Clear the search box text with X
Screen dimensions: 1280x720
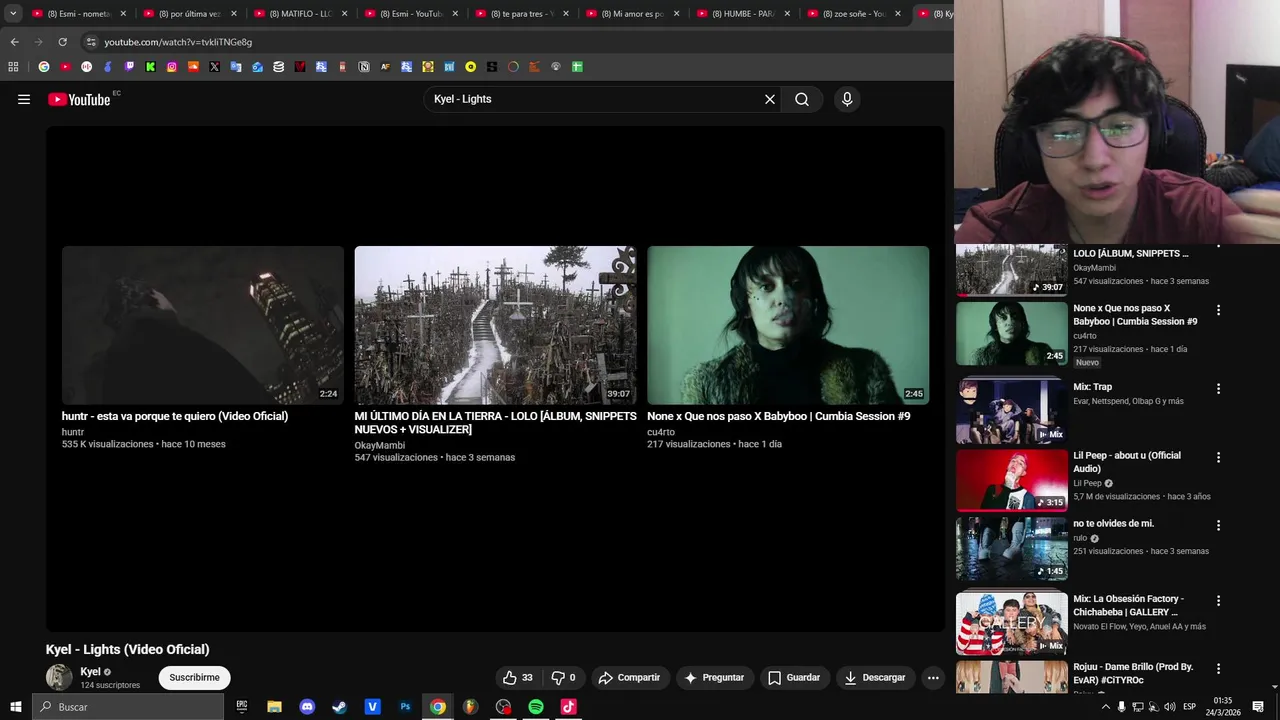click(x=770, y=99)
